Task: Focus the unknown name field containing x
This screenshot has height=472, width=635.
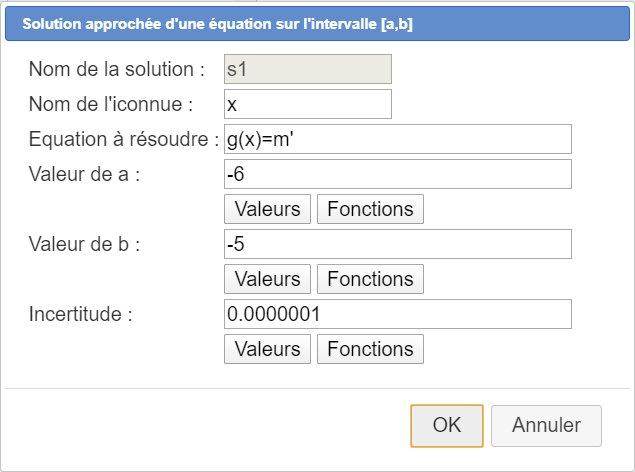Action: pos(307,104)
